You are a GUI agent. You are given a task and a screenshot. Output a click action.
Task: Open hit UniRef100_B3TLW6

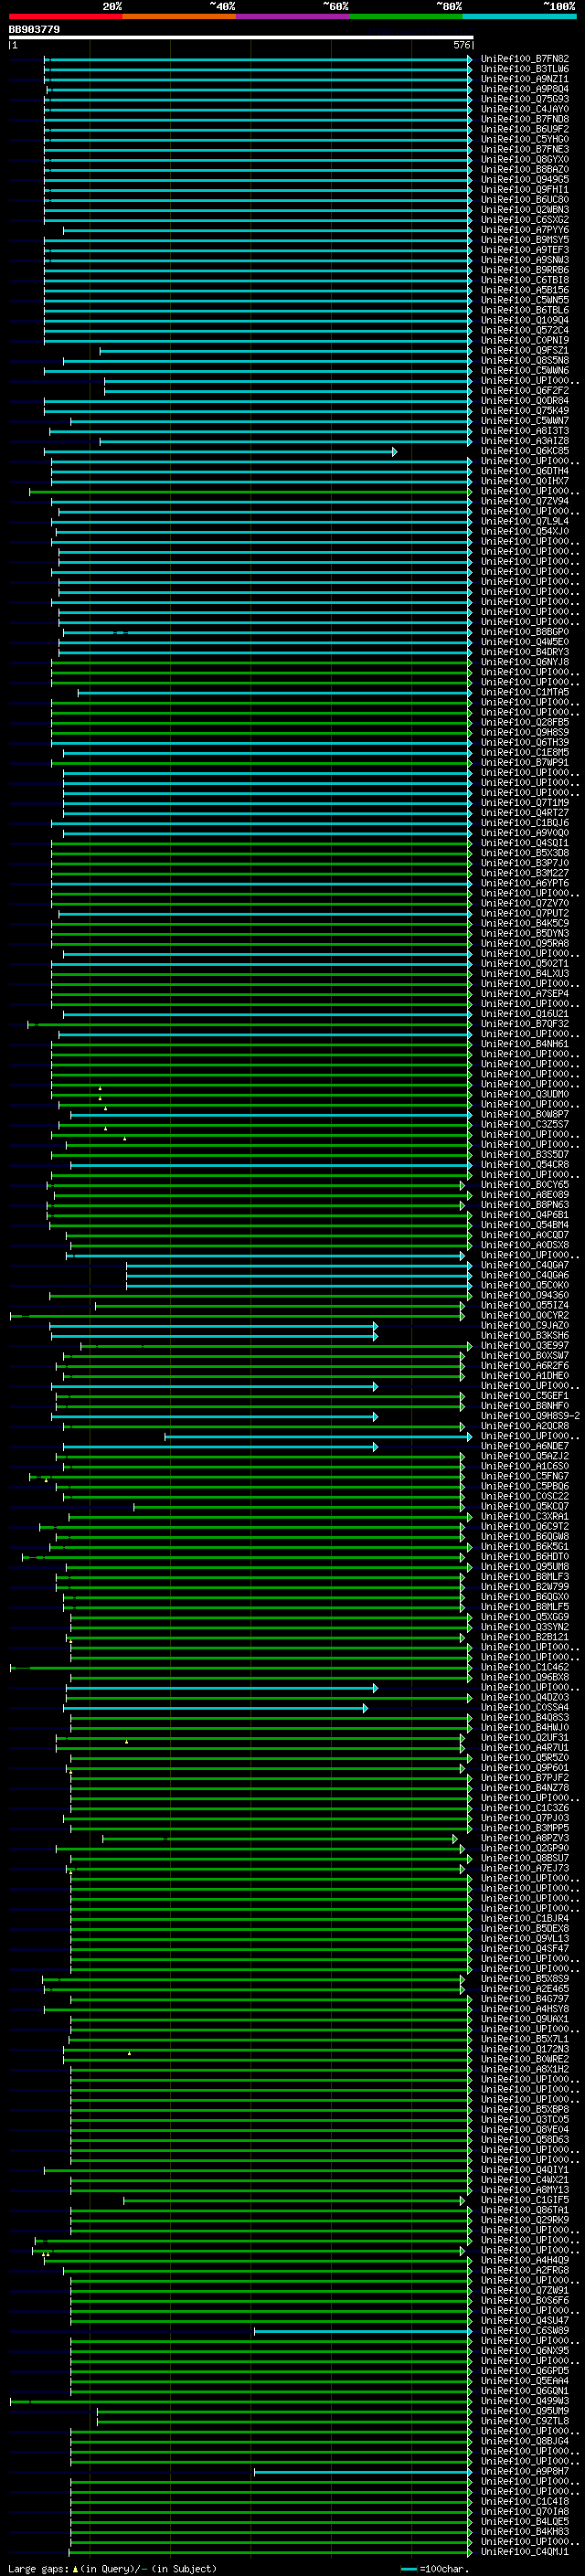525,69
